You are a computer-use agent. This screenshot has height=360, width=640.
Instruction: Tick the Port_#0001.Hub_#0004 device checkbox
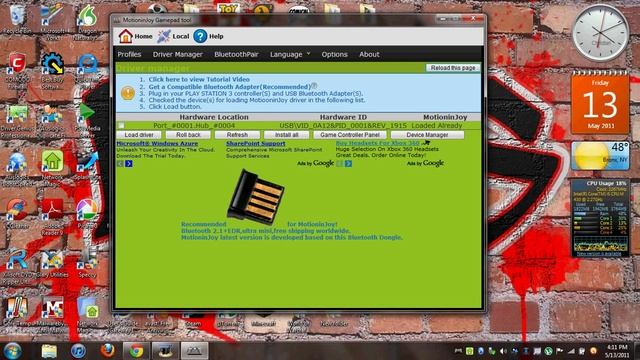(121, 126)
